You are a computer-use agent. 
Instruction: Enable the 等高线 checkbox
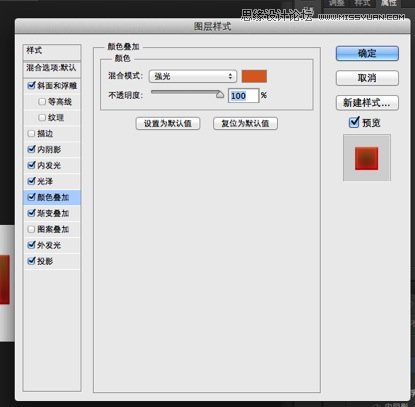[42, 101]
